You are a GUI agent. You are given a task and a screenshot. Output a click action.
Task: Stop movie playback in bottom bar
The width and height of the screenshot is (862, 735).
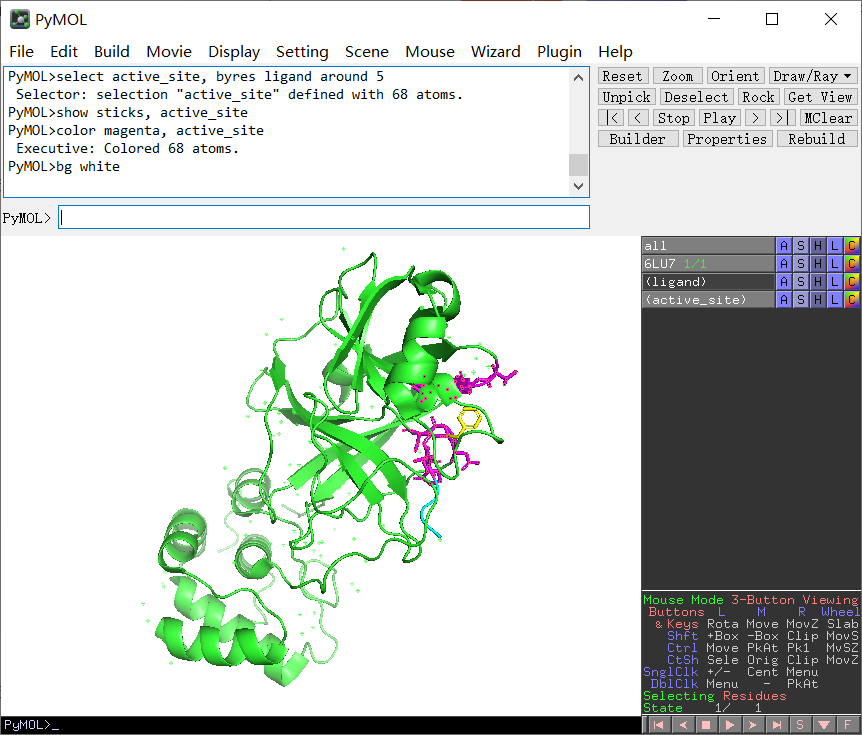tap(706, 725)
